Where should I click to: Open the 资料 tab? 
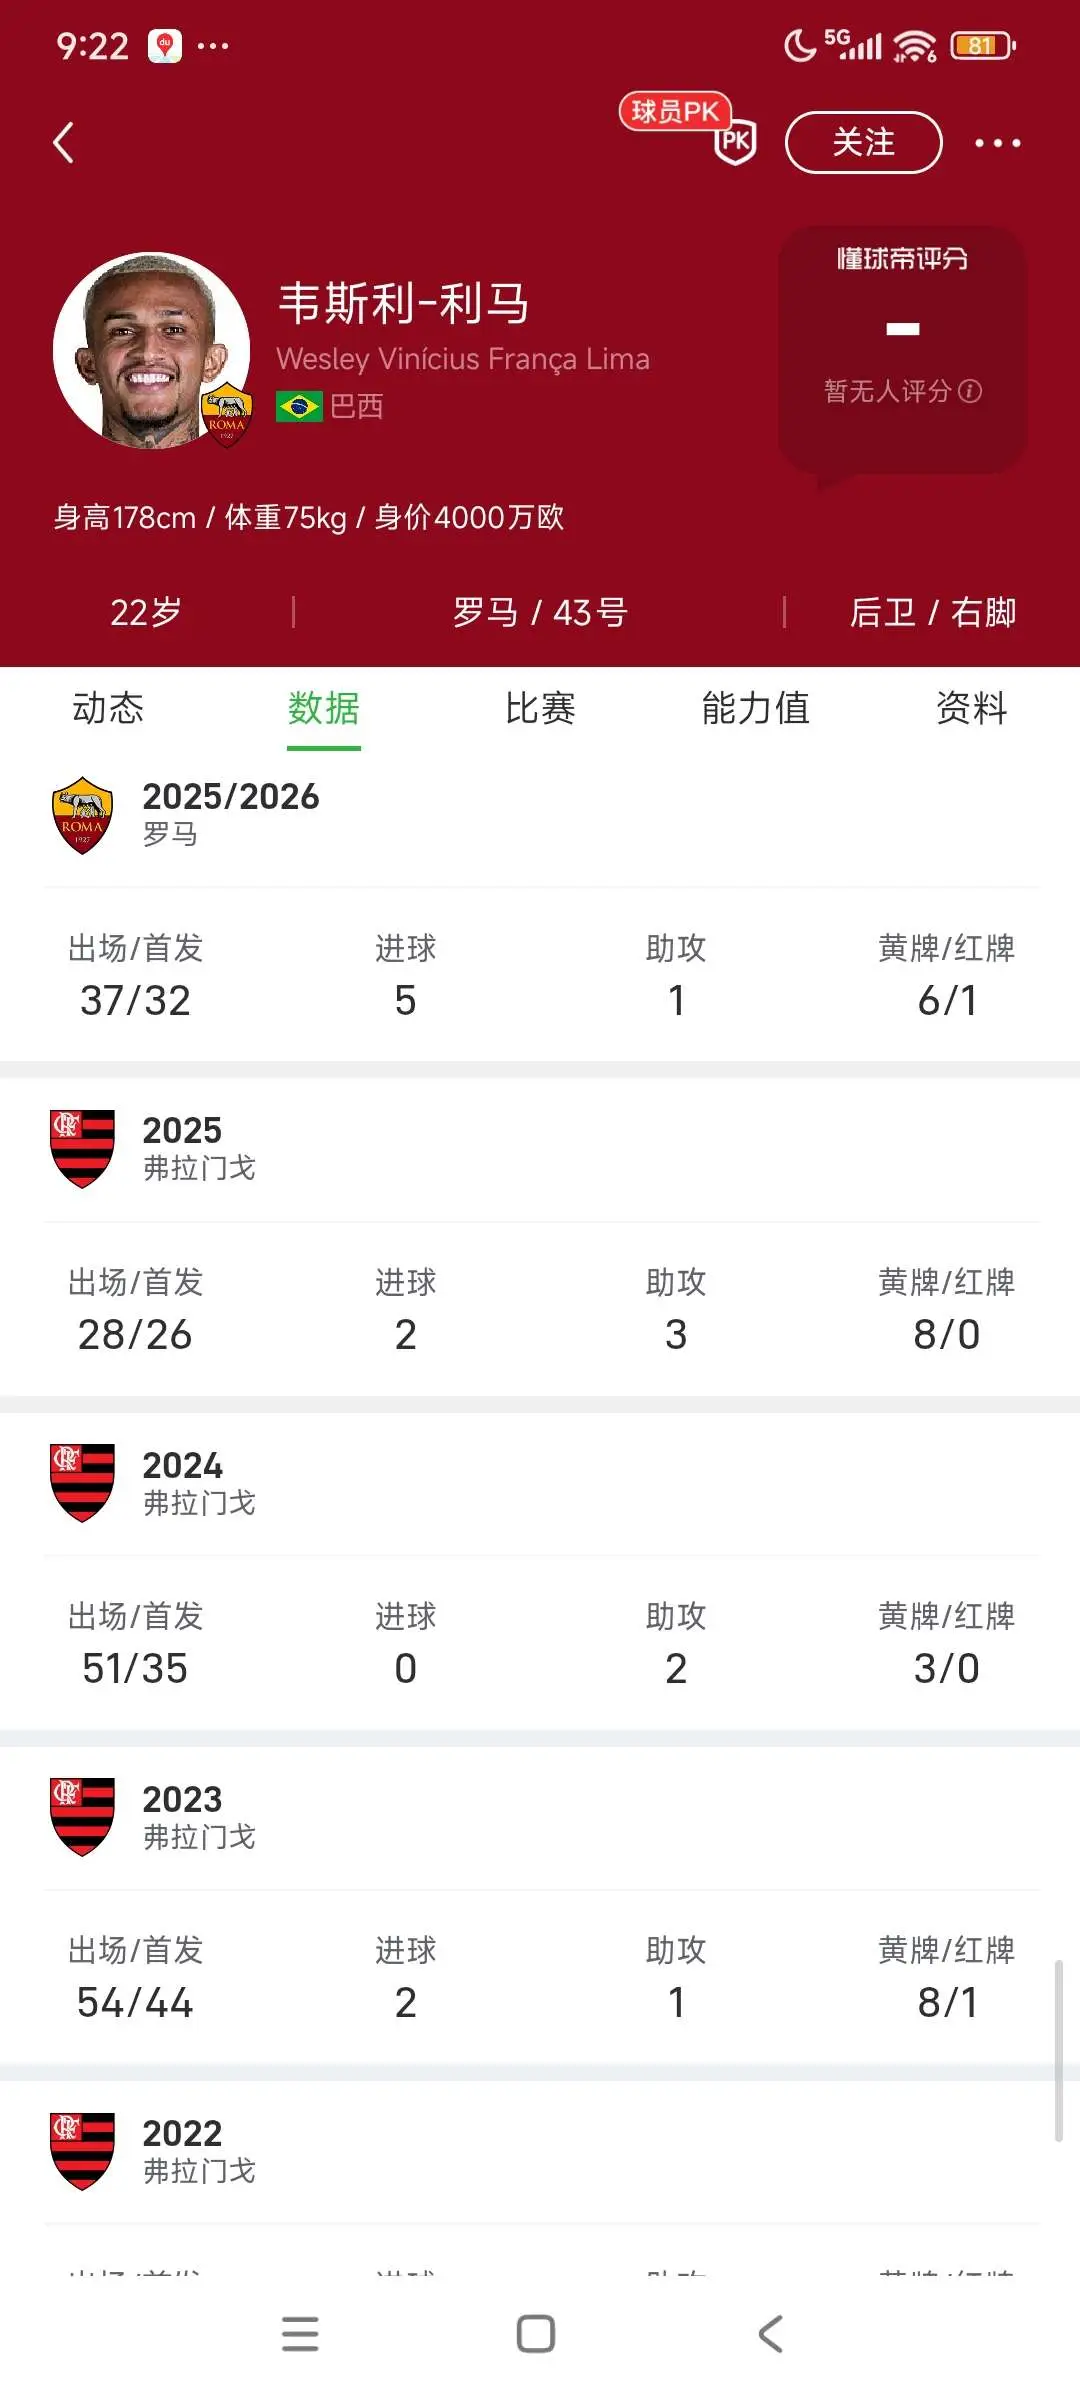(x=972, y=708)
